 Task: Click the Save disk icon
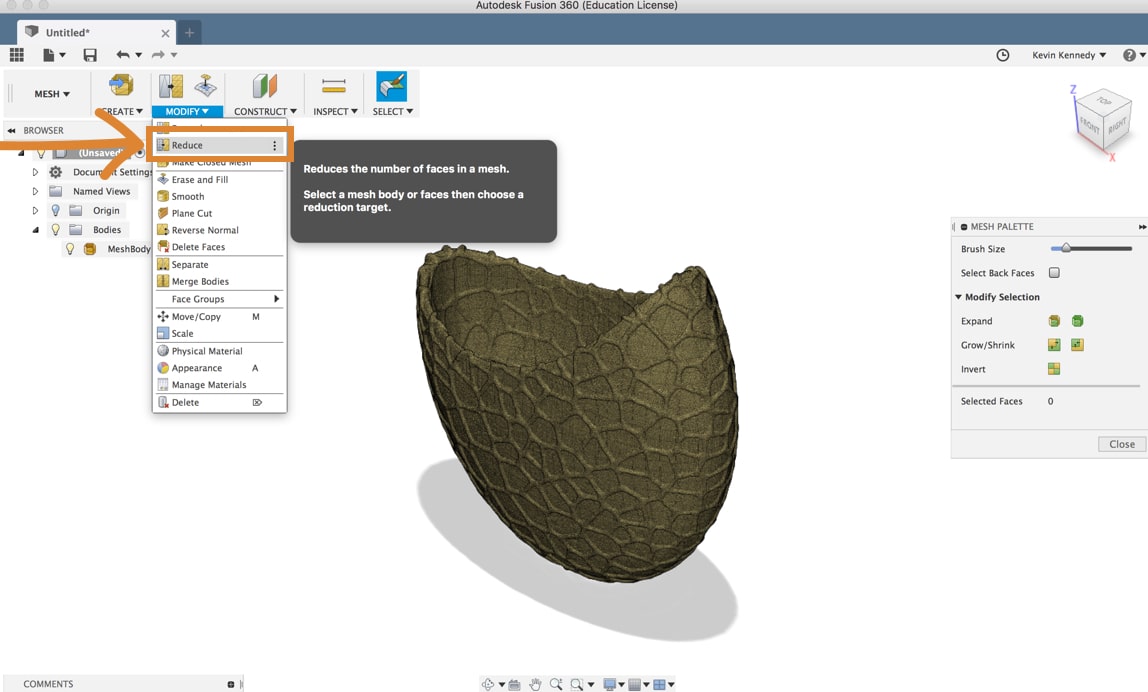point(90,55)
